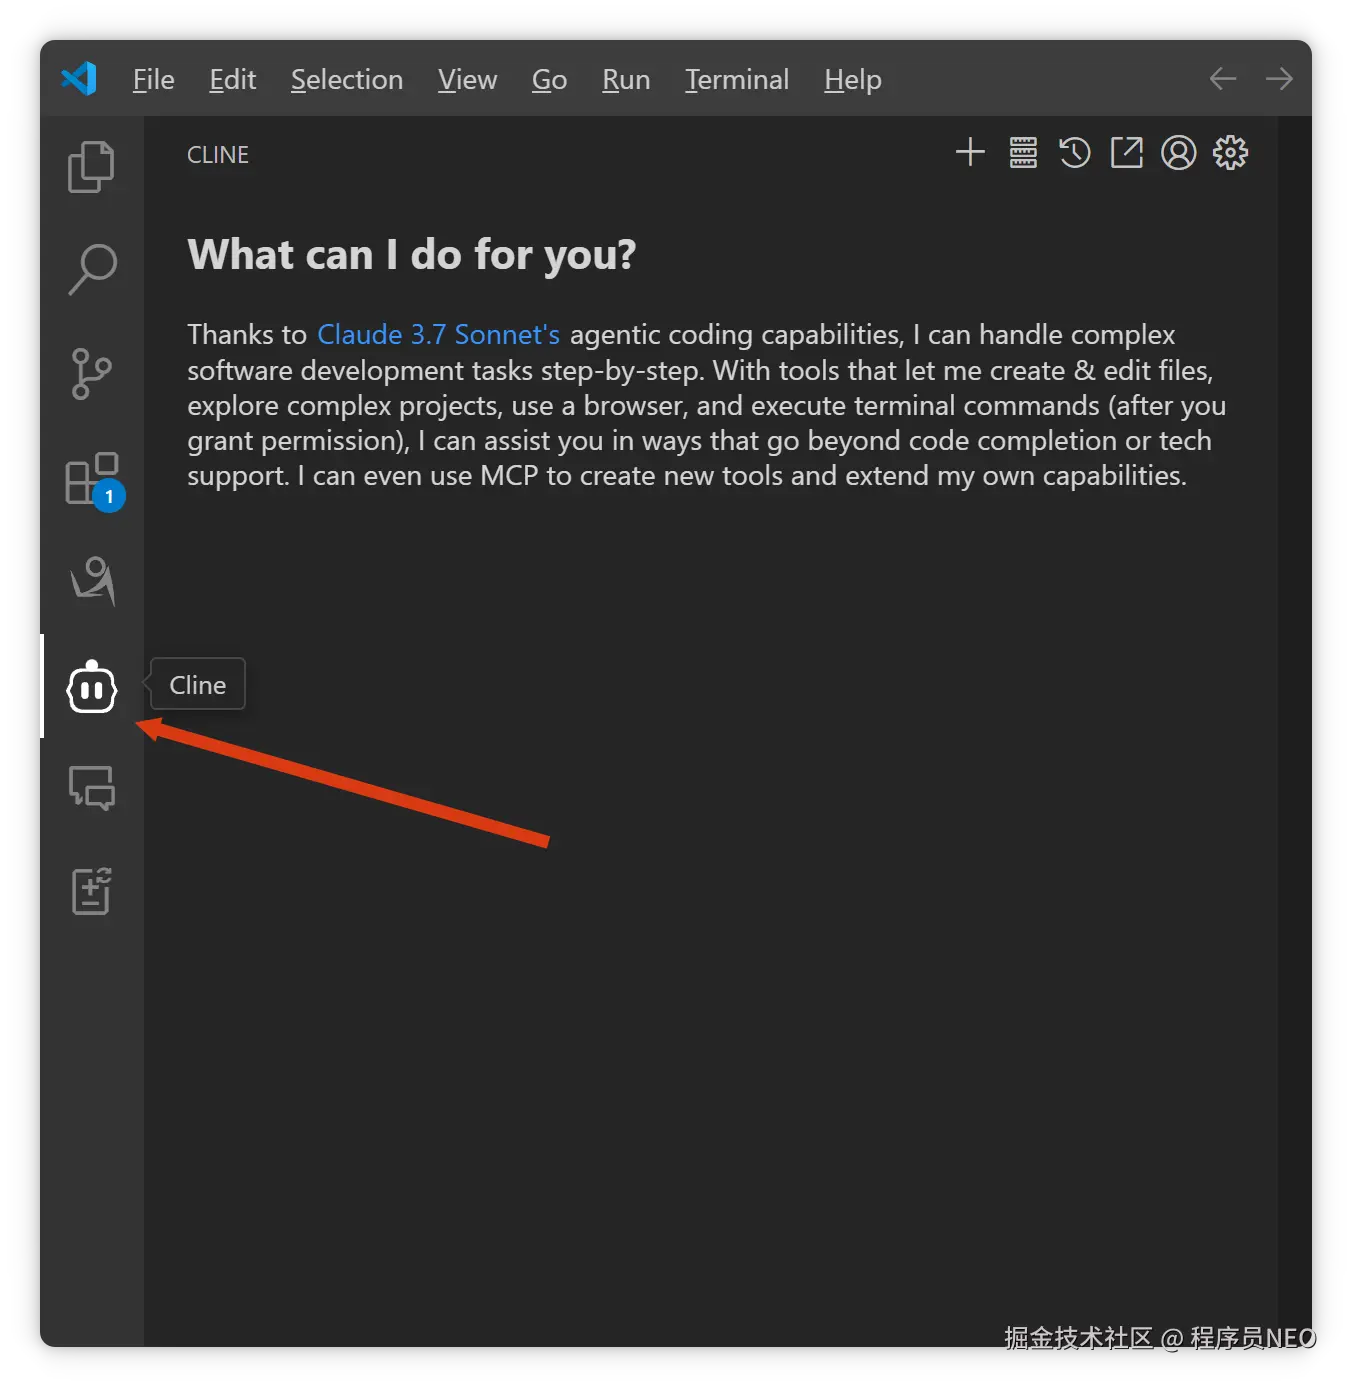Open the View menu
The image size is (1352, 1387).
[468, 80]
